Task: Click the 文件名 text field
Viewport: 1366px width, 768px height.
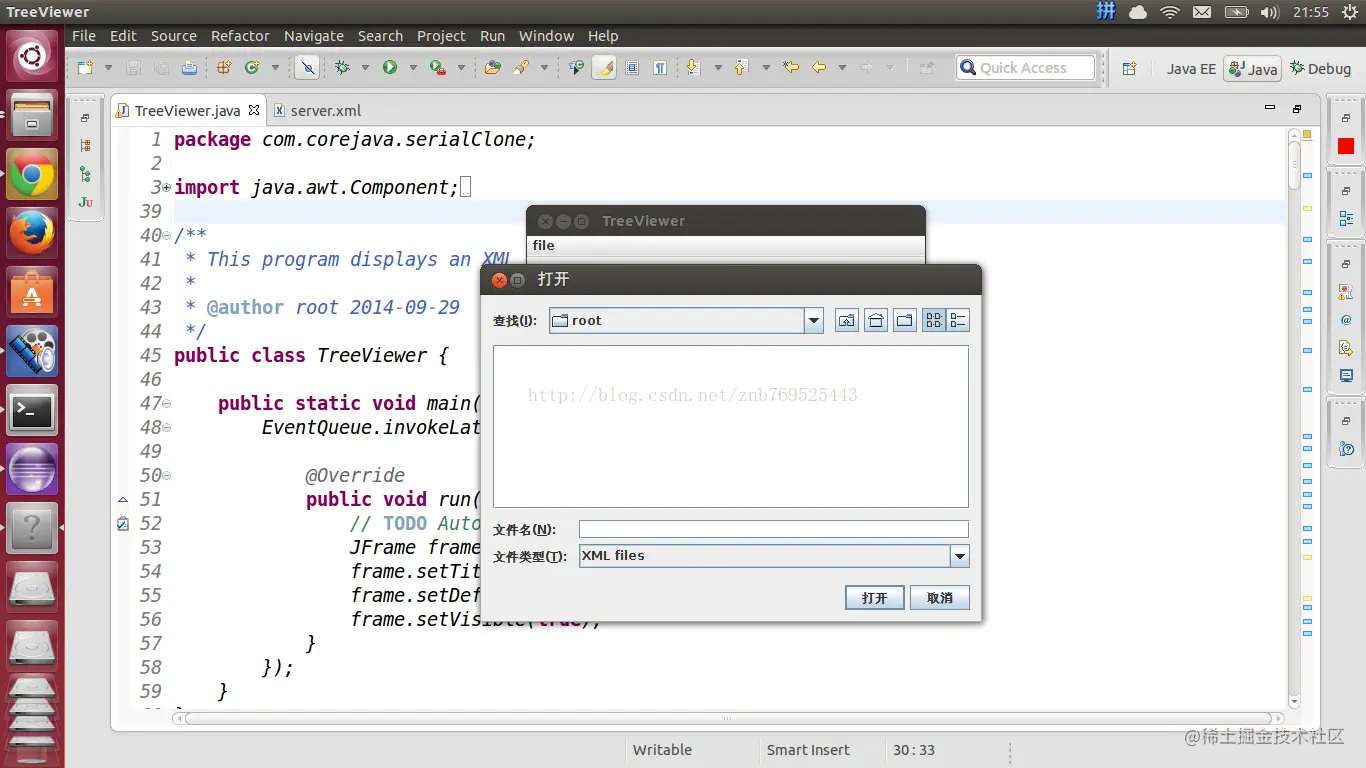Action: tap(774, 529)
